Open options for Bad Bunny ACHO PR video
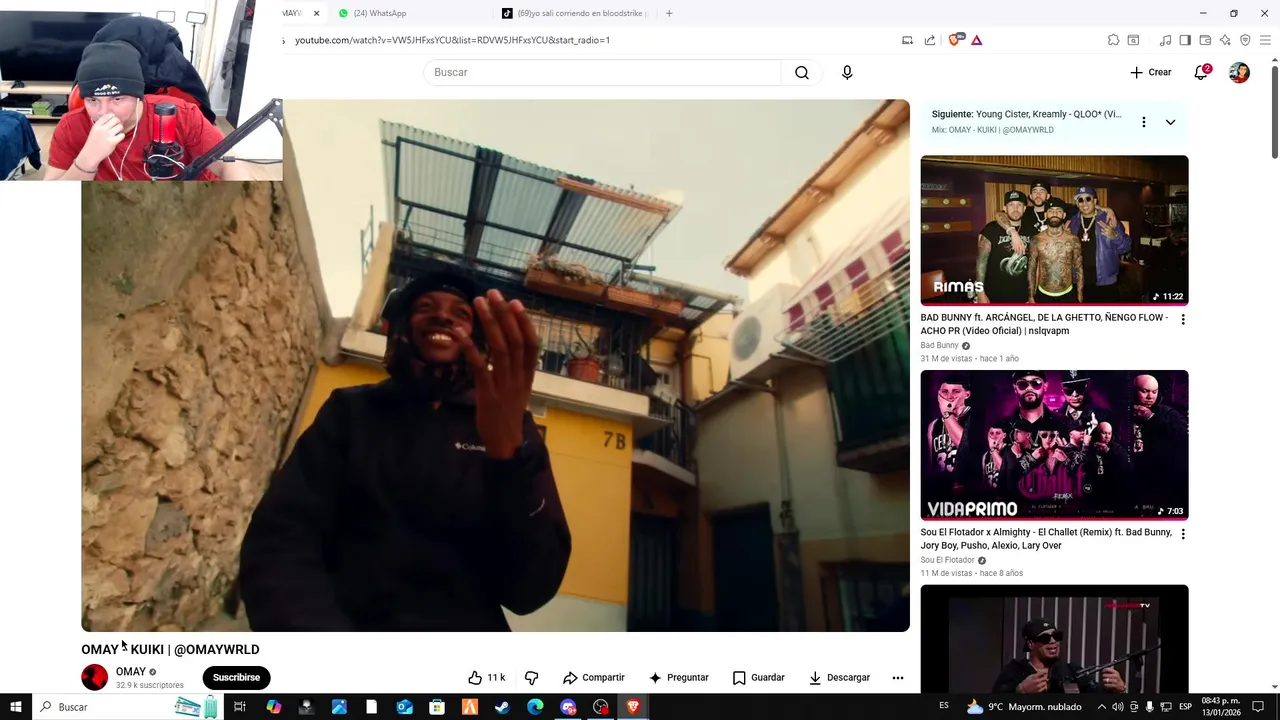The width and height of the screenshot is (1280, 720). tap(1183, 319)
